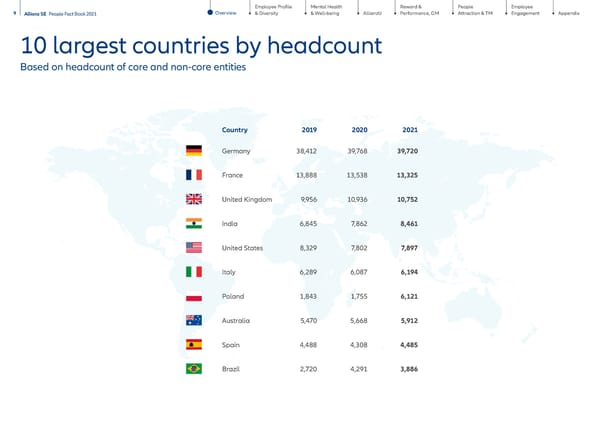Go to Employee Engagement section
Image resolution: width=600 pixels, height=424 pixels.
point(525,10)
